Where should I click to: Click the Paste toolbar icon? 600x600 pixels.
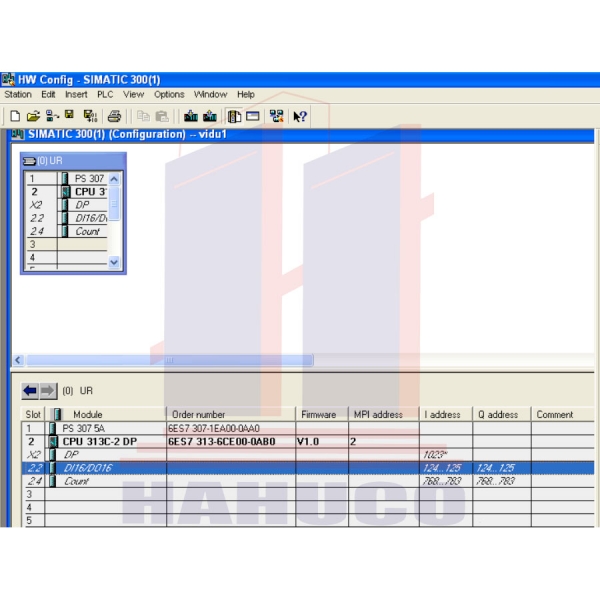tap(162, 116)
